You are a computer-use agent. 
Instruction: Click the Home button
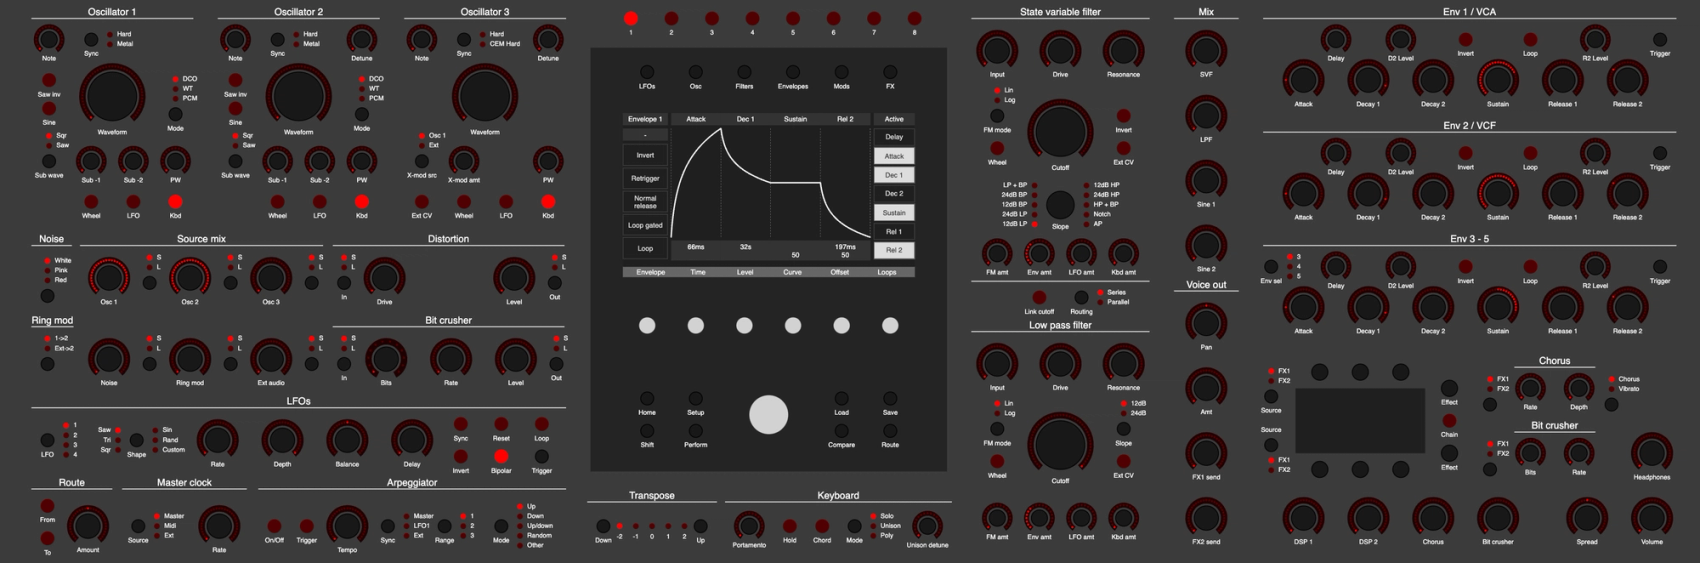click(647, 398)
